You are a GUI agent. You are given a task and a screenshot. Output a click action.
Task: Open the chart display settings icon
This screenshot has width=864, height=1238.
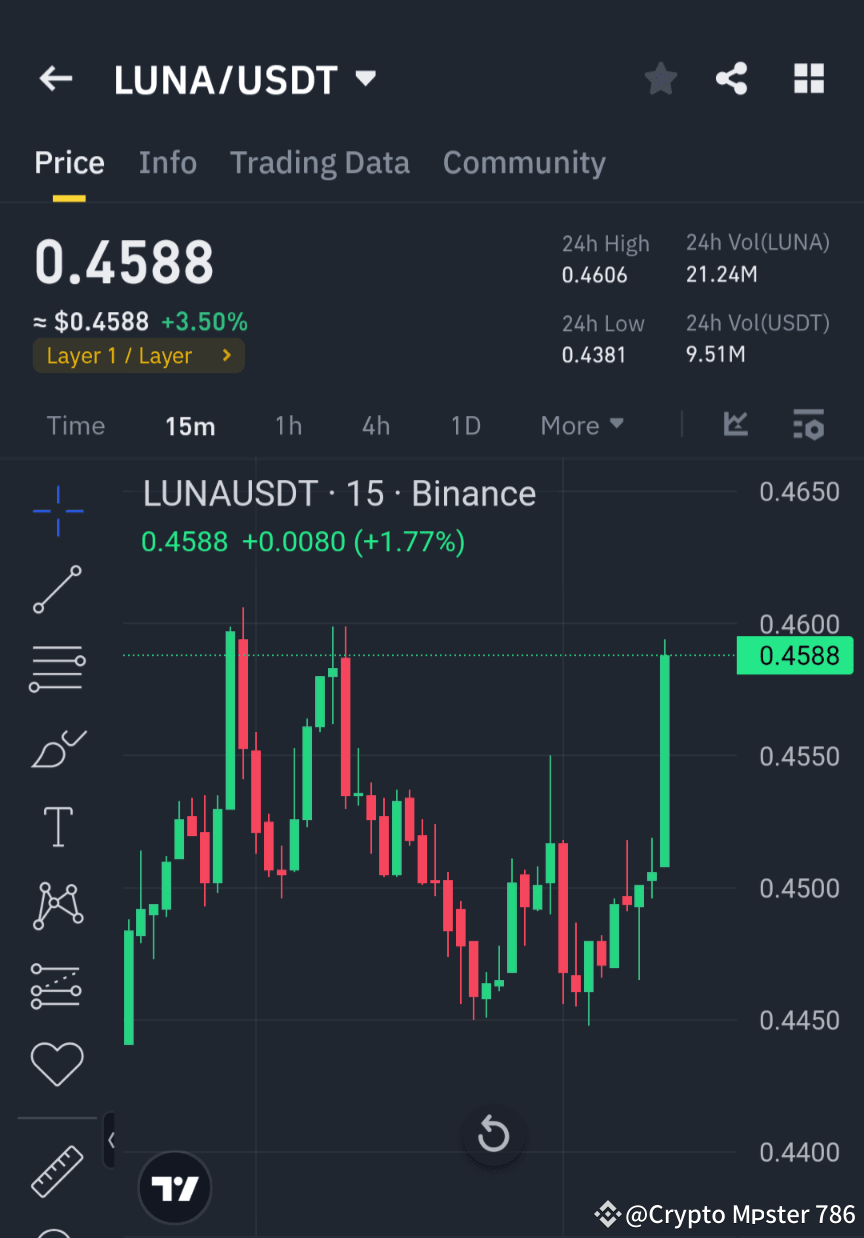tap(809, 425)
